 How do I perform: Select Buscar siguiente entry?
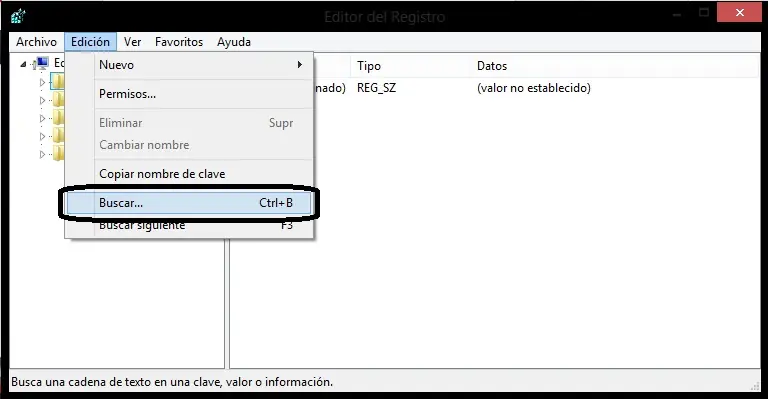click(189, 226)
